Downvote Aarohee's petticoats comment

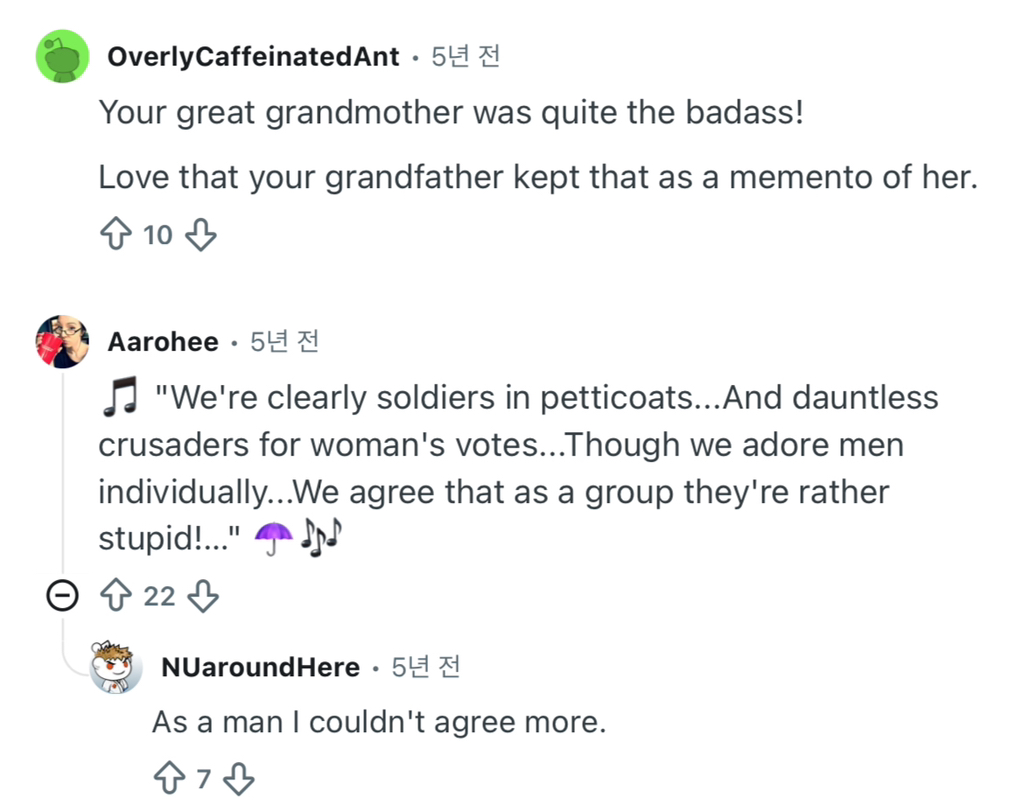pyautogui.click(x=204, y=597)
